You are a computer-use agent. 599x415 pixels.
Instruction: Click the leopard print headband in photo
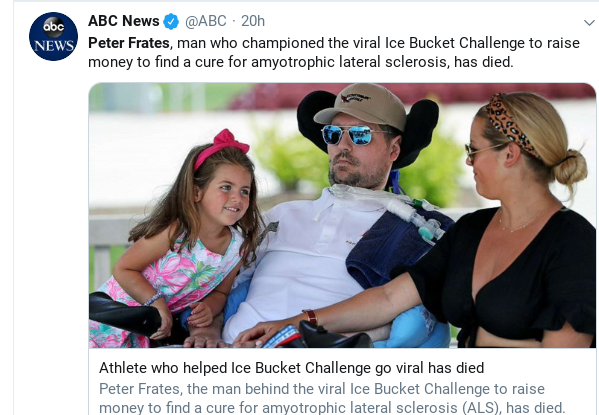[512, 126]
